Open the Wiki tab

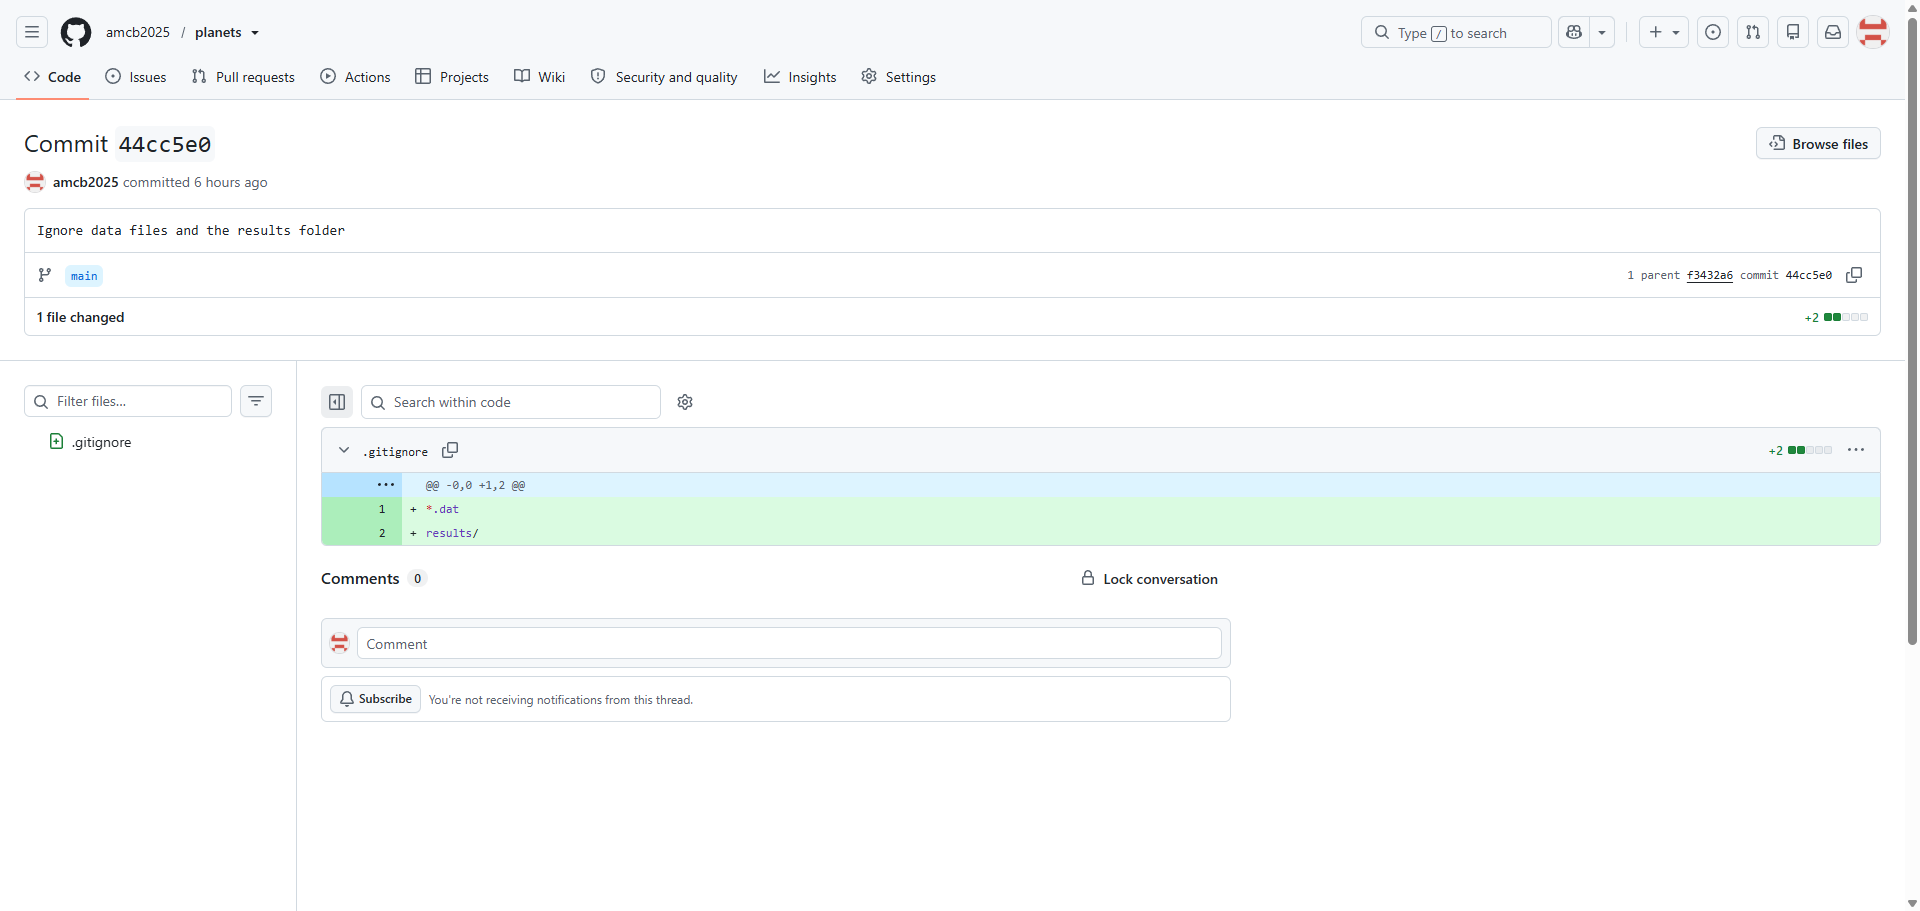540,77
